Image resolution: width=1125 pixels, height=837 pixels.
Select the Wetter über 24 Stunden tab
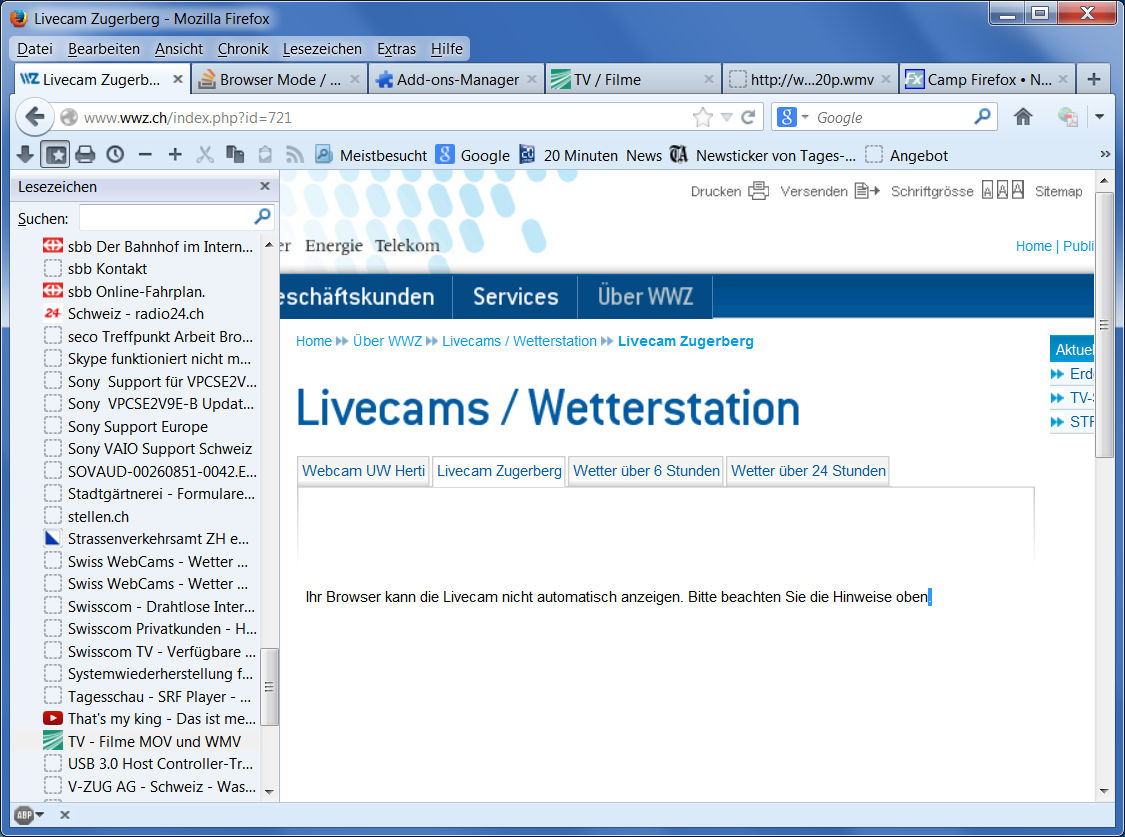pos(808,471)
